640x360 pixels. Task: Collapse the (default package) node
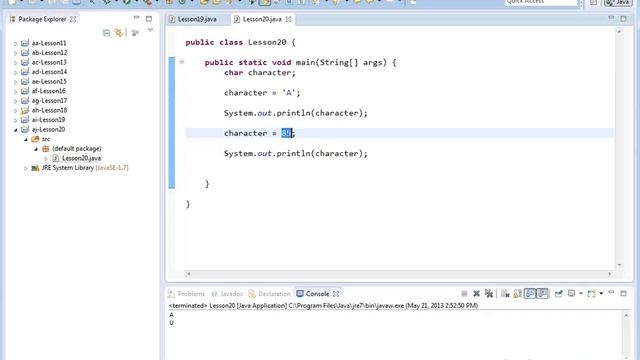[36, 149]
